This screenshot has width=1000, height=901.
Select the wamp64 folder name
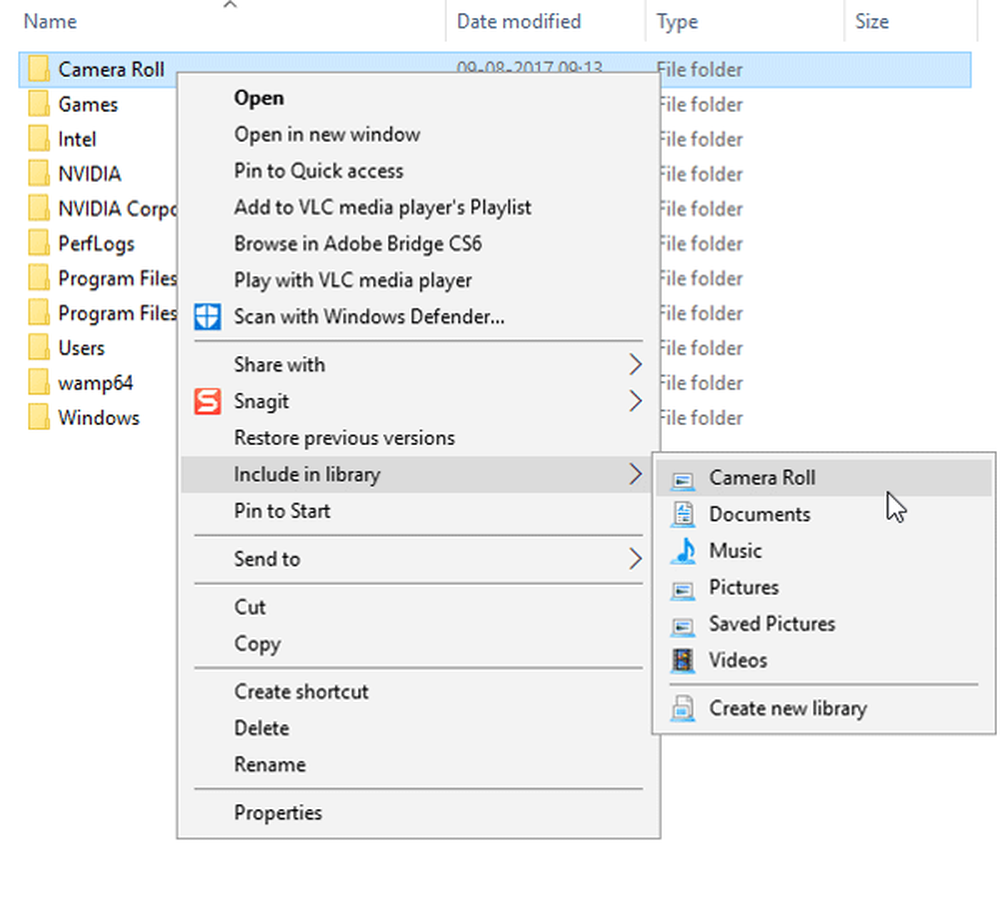[x=96, y=383]
